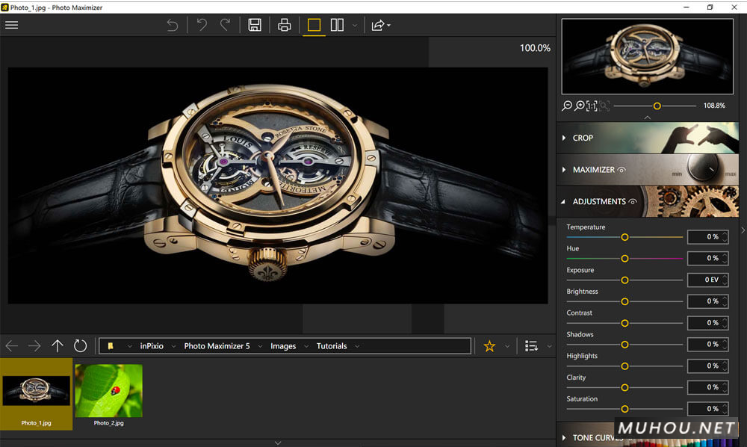Expand the Tone Curves section
The image size is (747, 447).
[590, 437]
